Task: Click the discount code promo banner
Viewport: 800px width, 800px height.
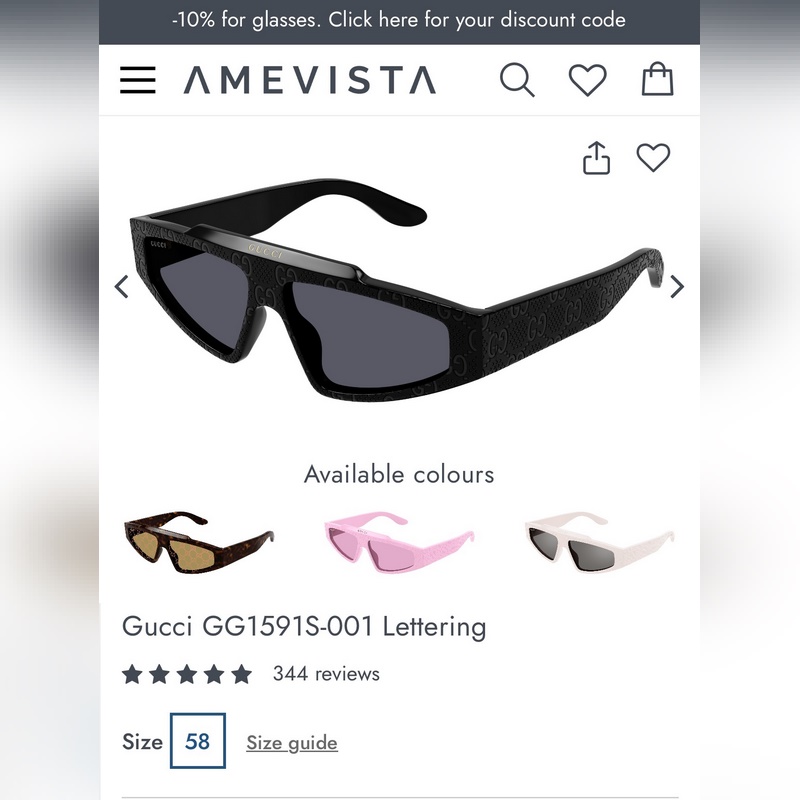Action: coord(399,21)
